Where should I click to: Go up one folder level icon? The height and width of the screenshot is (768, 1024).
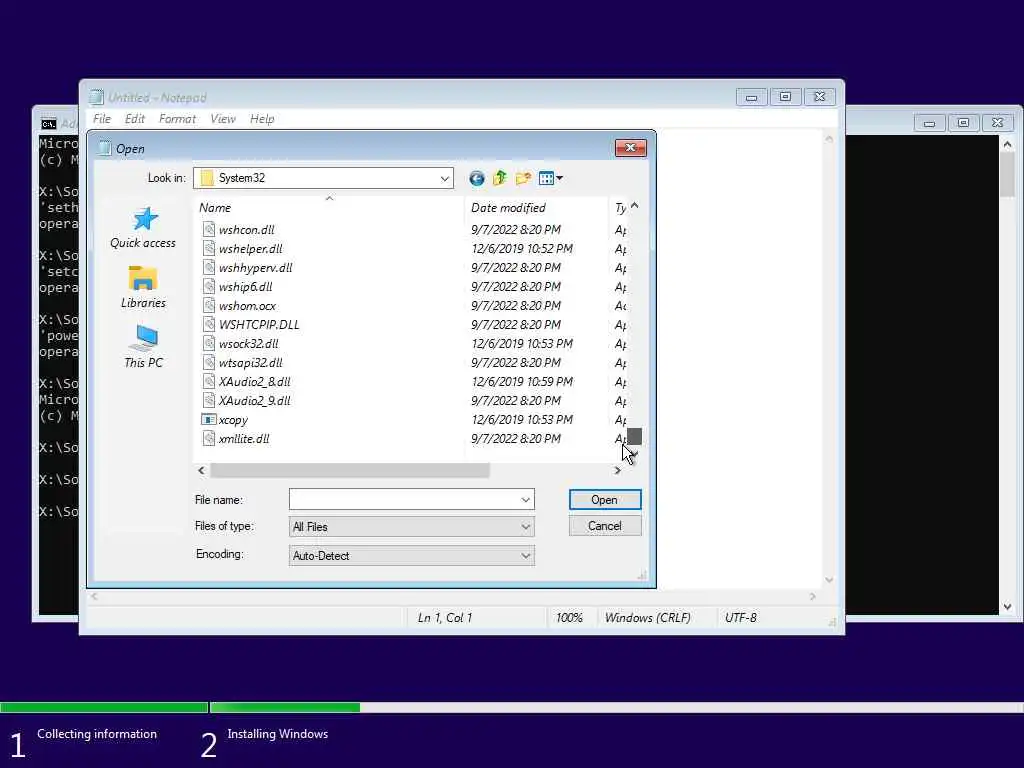[x=500, y=178]
